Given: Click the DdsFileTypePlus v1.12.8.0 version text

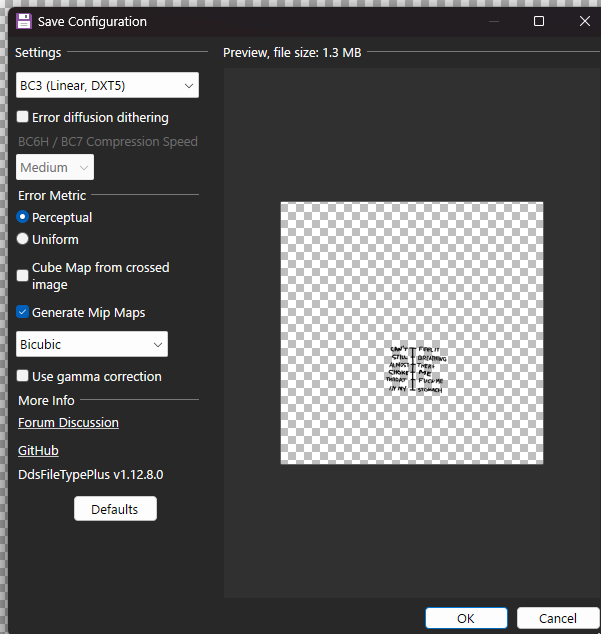Looking at the screenshot, I should [91, 474].
